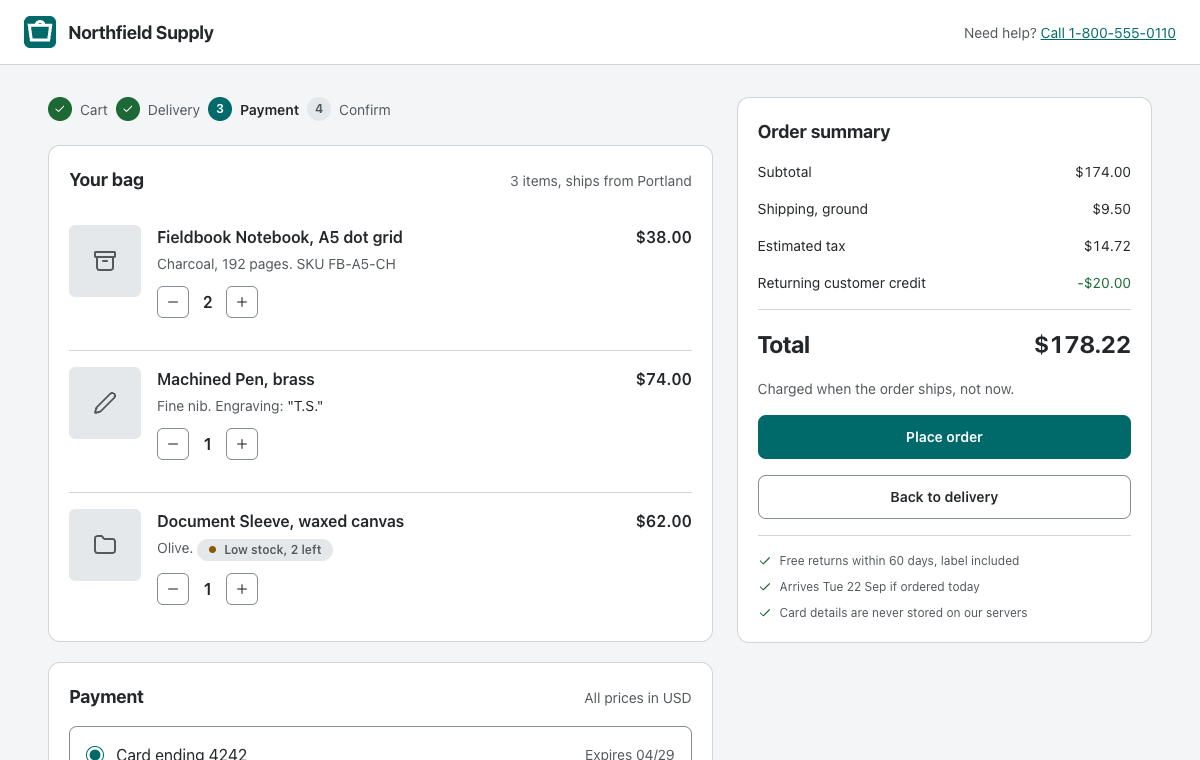Click the step 3 Payment circle
1200x760 pixels.
(220, 109)
